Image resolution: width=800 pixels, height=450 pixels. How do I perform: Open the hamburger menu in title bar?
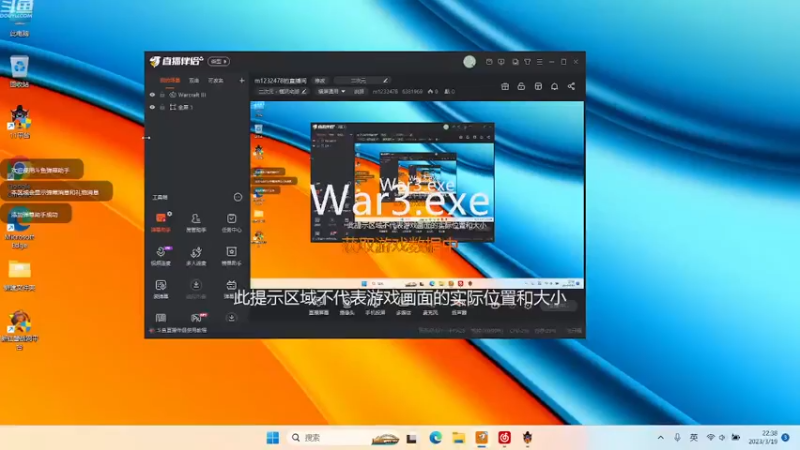click(539, 62)
